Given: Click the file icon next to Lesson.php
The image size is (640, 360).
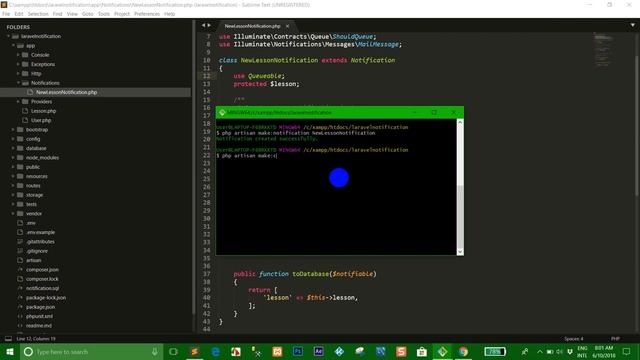Looking at the screenshot, I should click(x=25, y=111).
